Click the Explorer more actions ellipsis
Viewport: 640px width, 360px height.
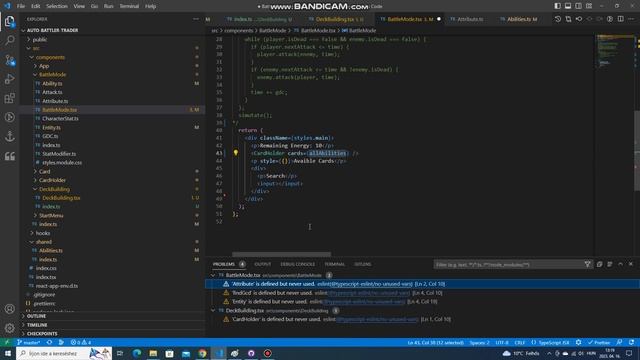(x=196, y=19)
